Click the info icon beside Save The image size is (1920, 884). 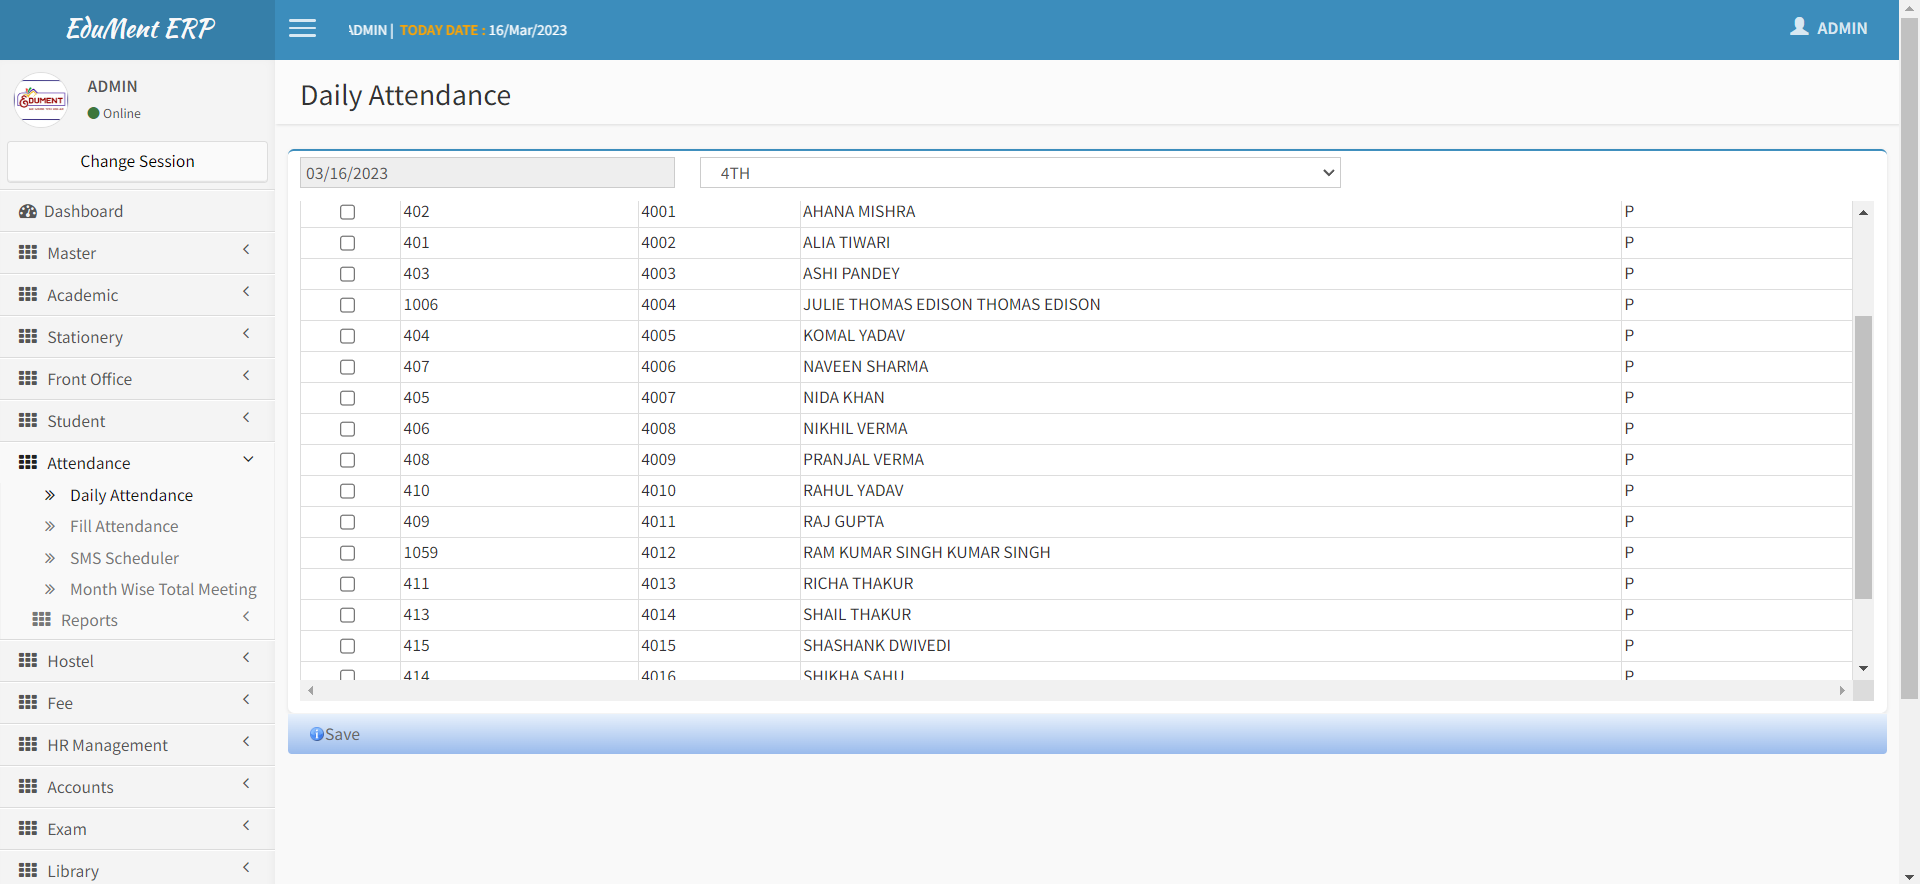pos(316,734)
